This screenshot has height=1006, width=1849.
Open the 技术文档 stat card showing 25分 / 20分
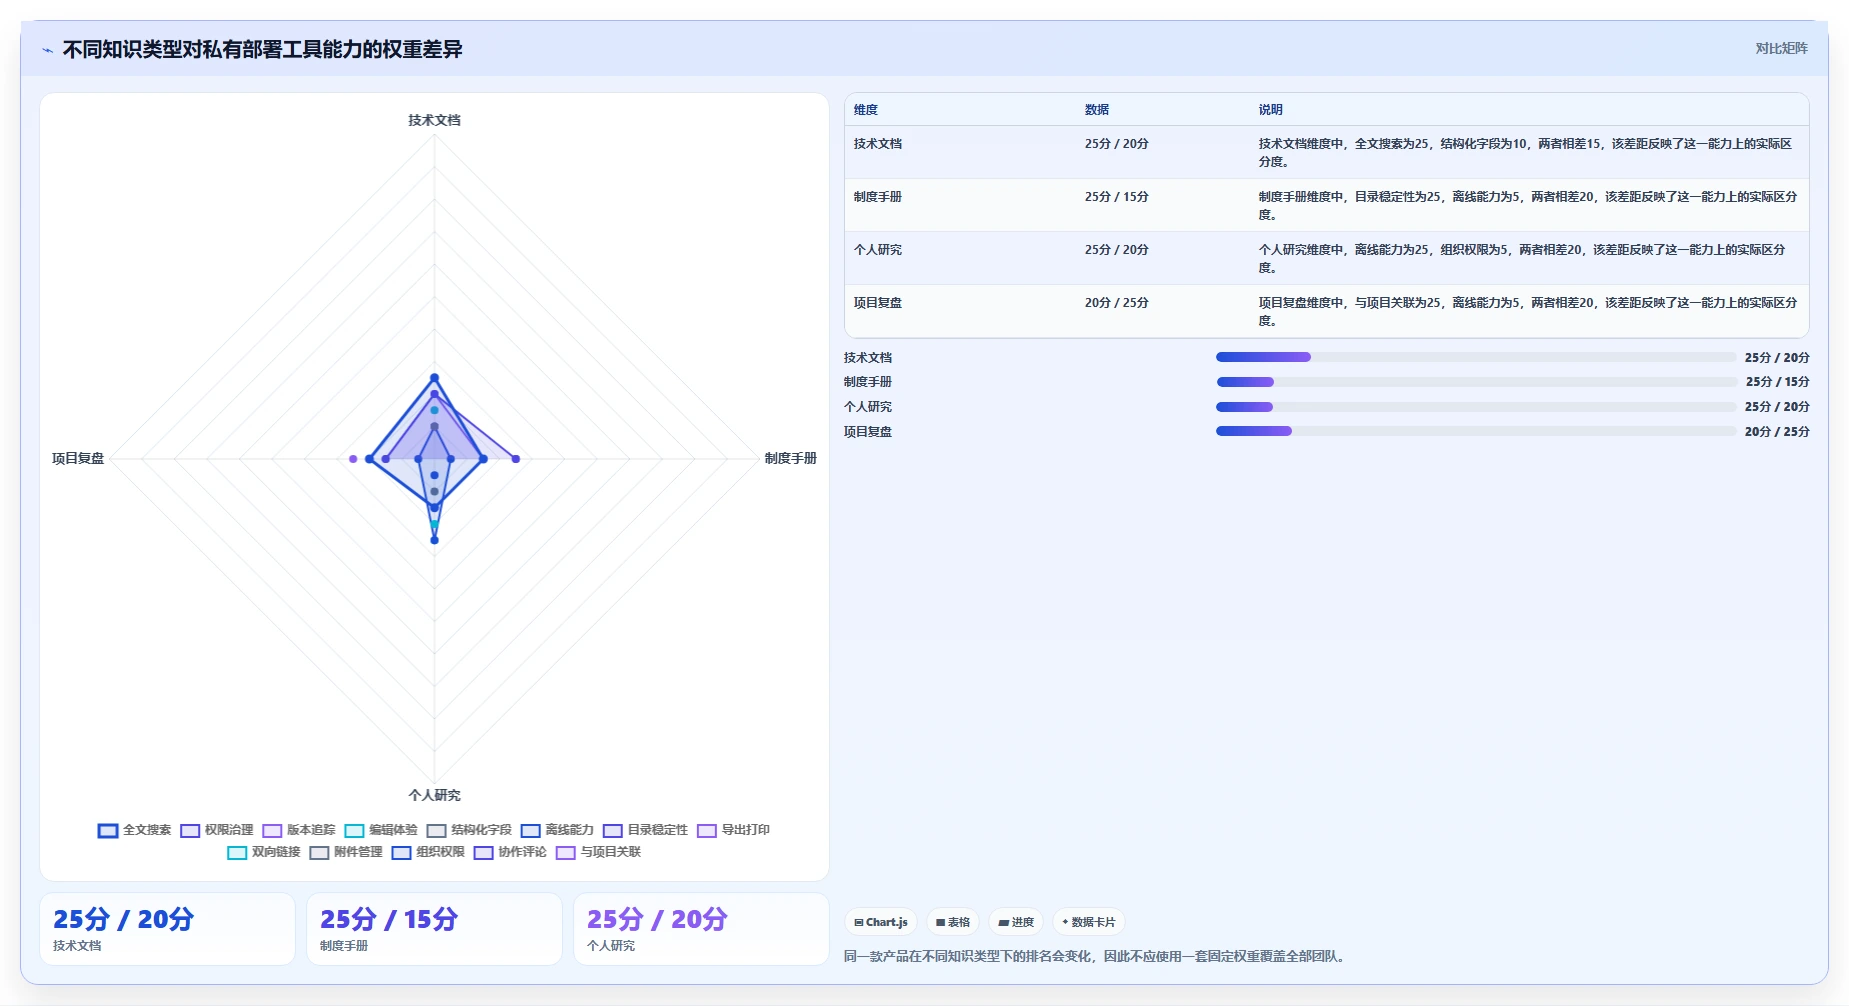tap(167, 929)
